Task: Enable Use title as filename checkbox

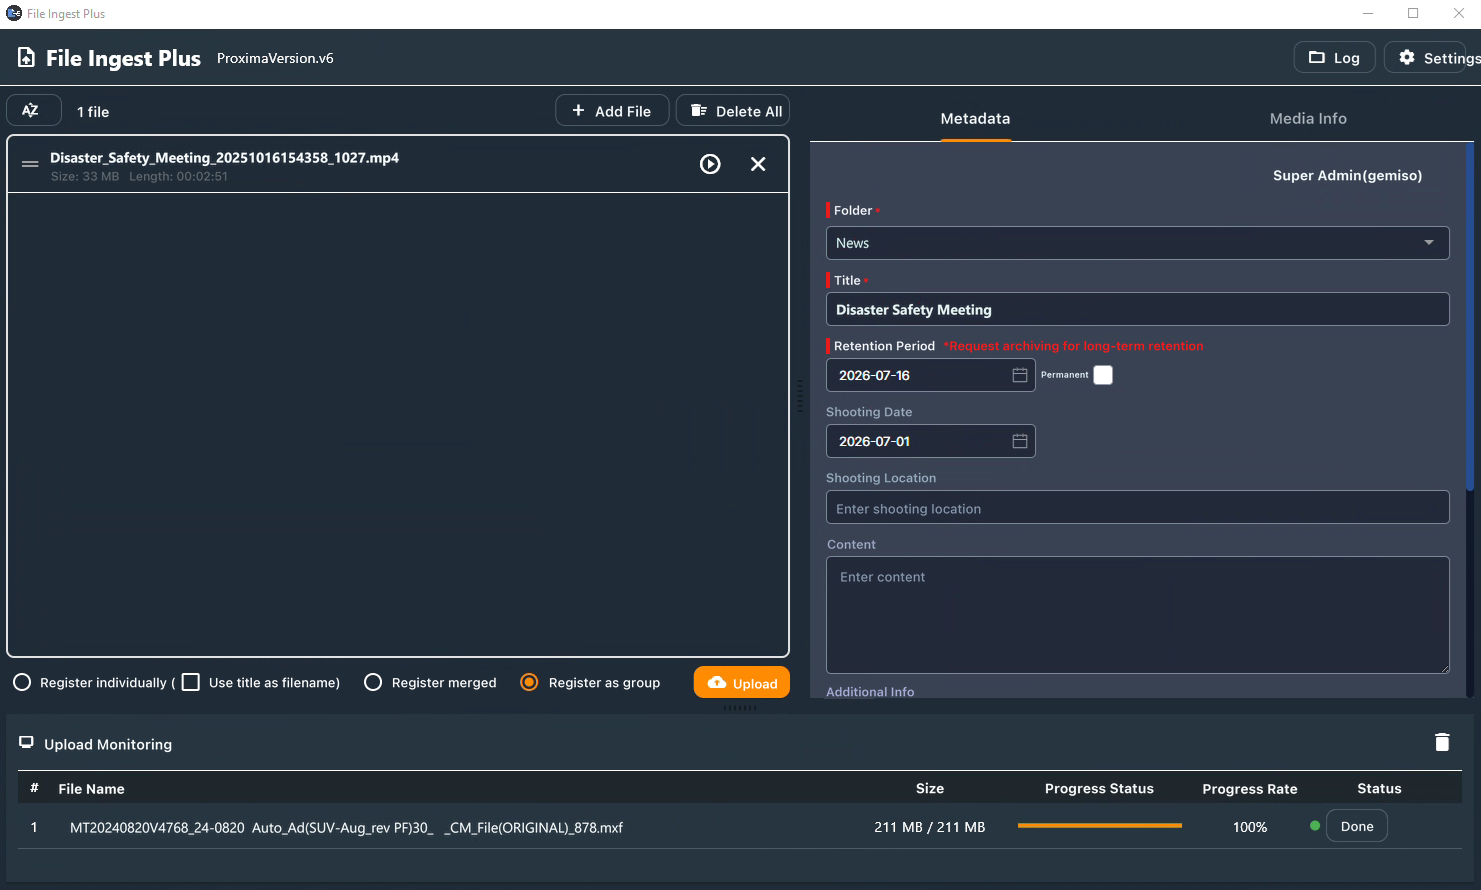Action: click(x=190, y=682)
